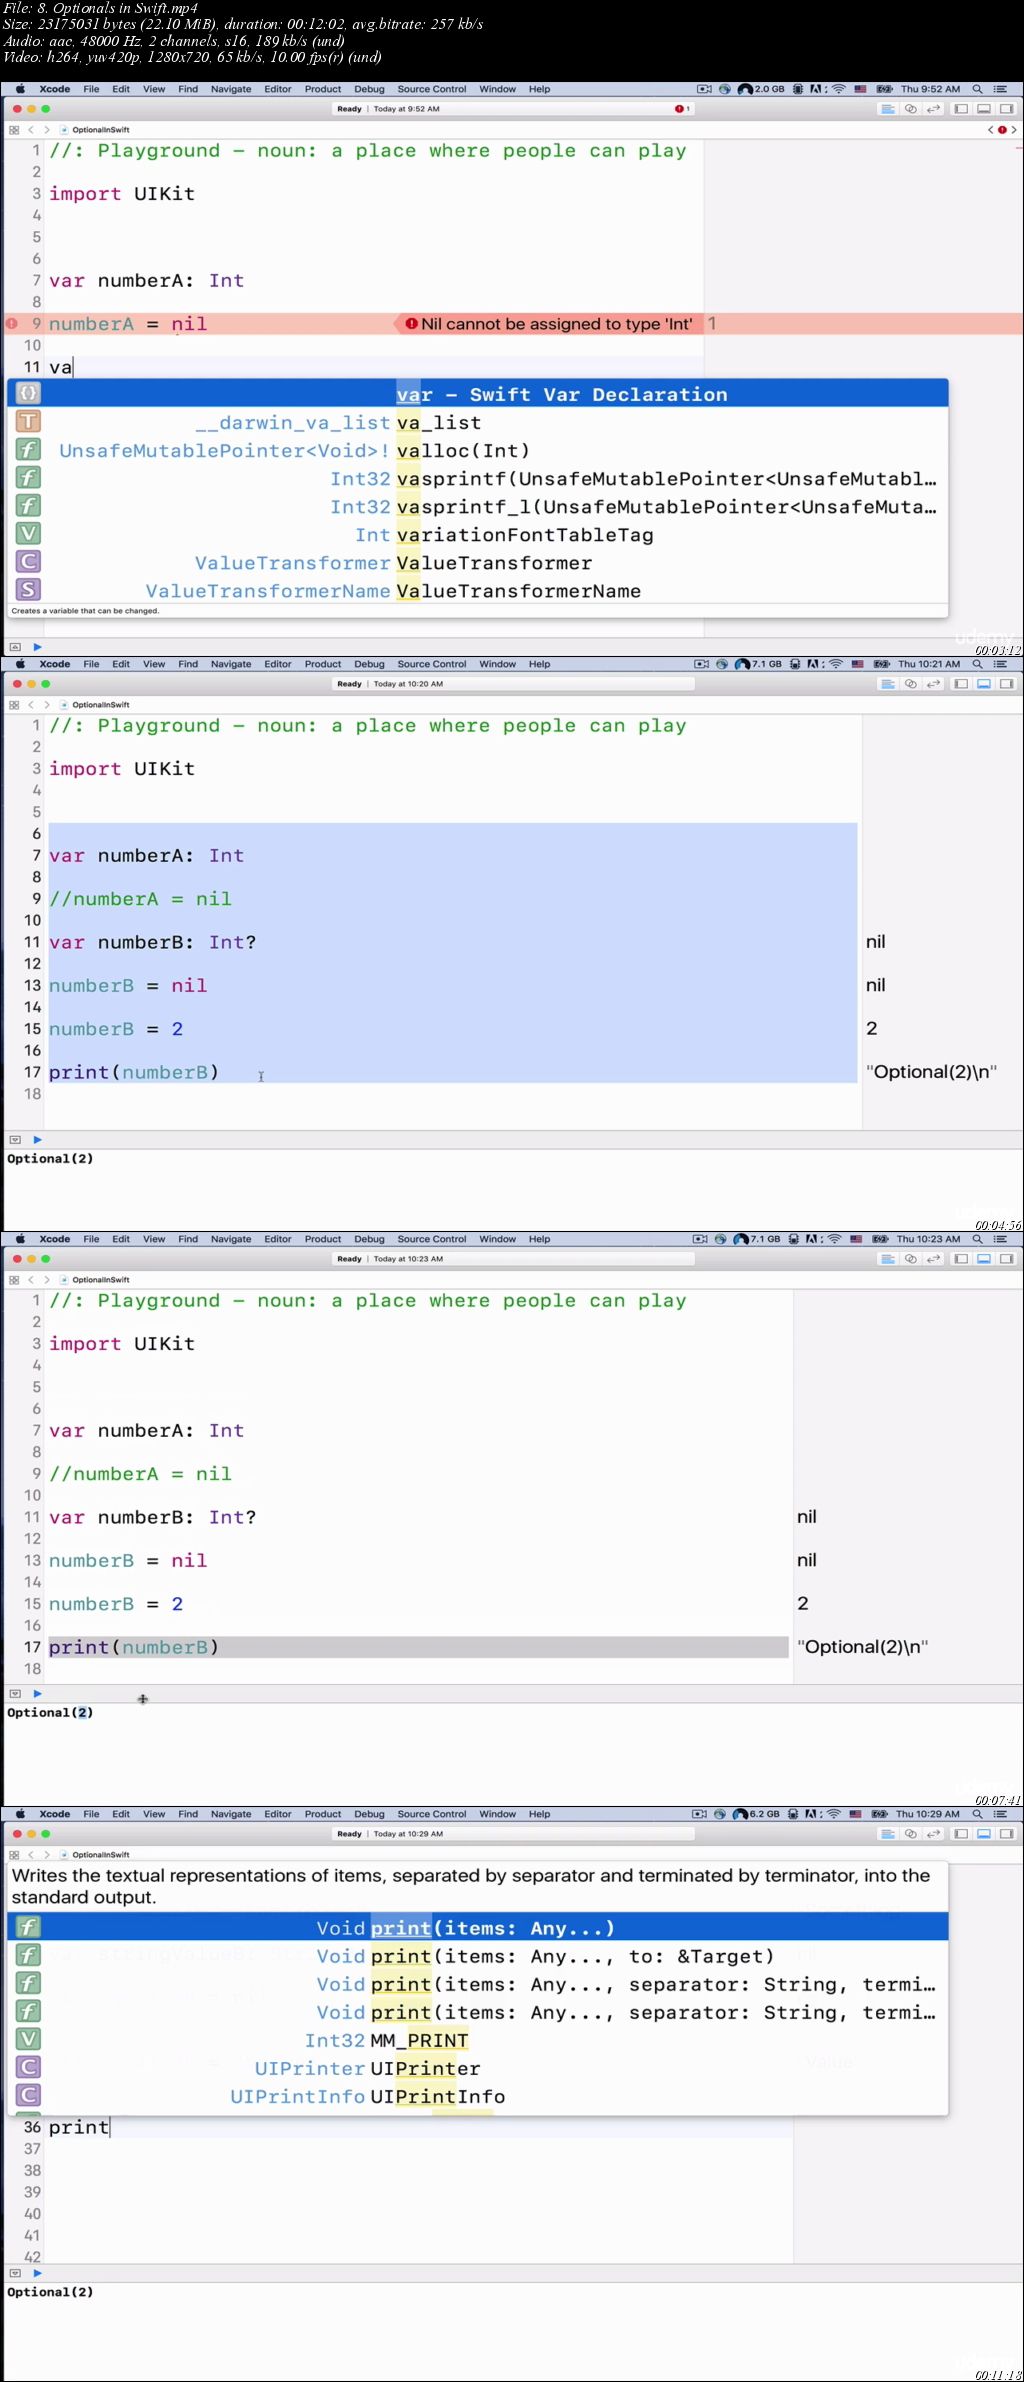Run playground play button in 10:21 AM frame
The height and width of the screenshot is (2382, 1024).
(x=37, y=1139)
